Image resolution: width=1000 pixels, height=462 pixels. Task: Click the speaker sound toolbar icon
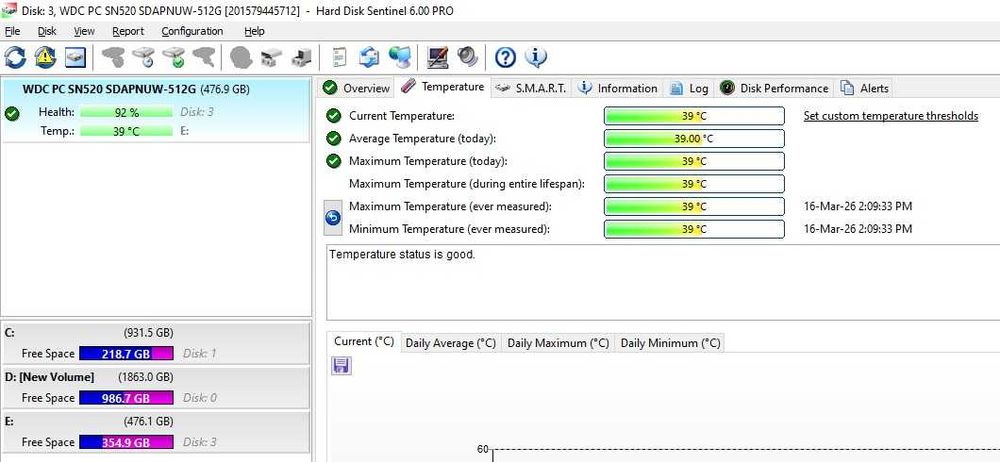coord(467,58)
